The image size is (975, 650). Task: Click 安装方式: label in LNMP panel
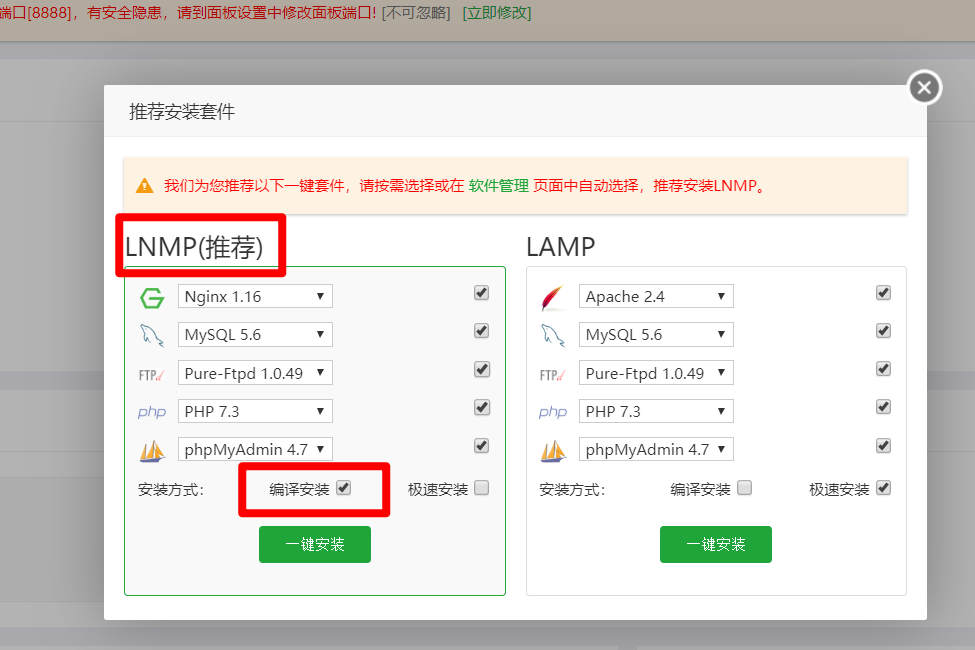point(171,490)
